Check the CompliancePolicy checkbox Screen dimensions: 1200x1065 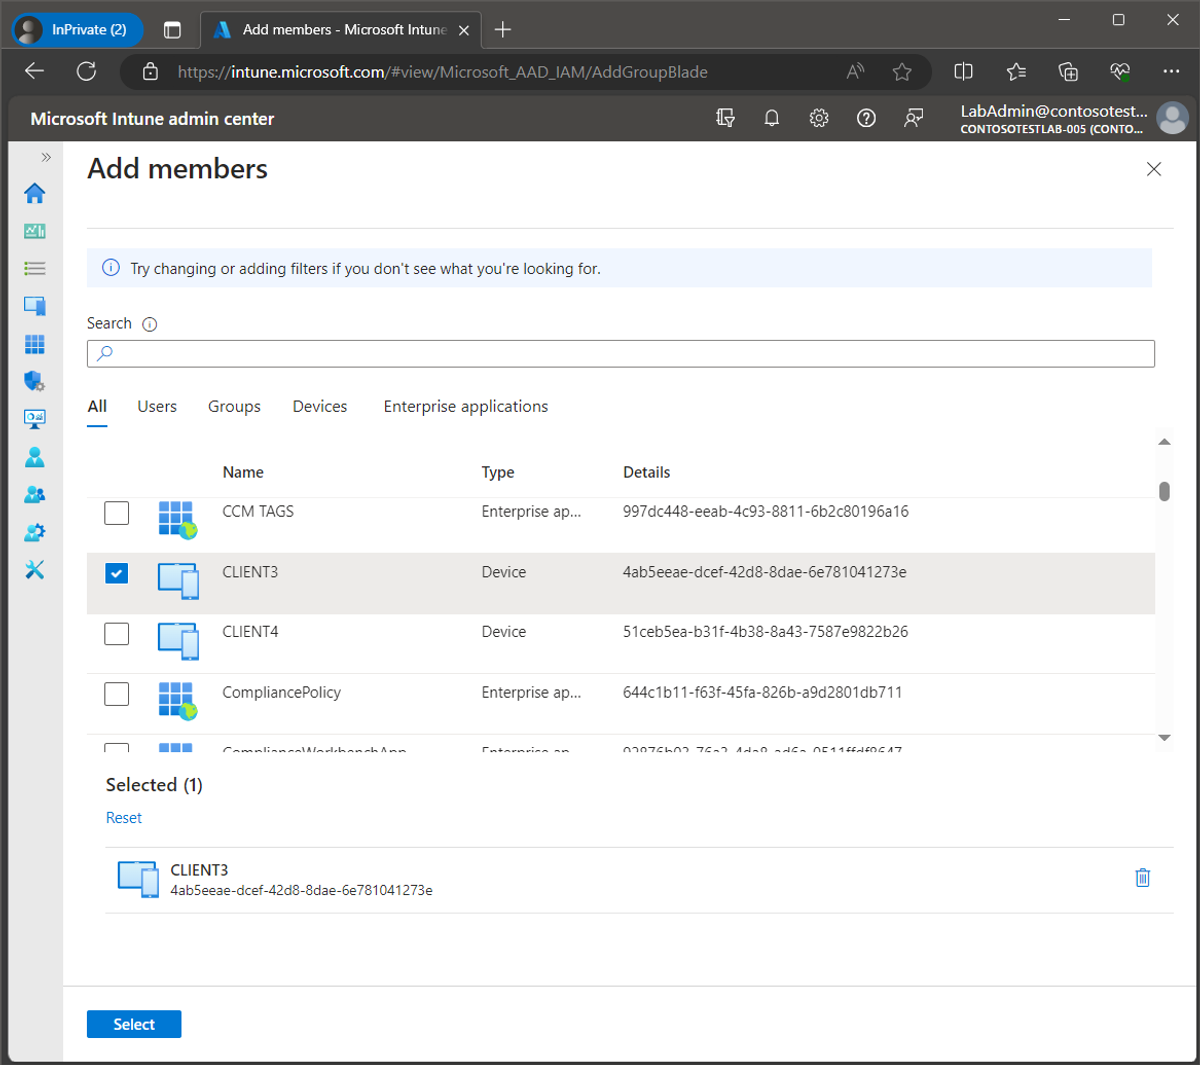point(117,693)
